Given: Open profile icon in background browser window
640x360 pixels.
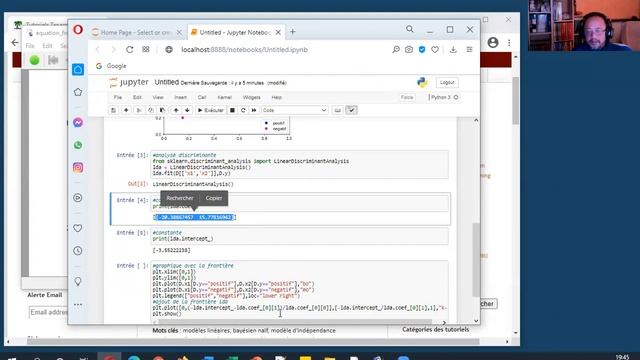Looking at the screenshot, I should pos(493,42).
